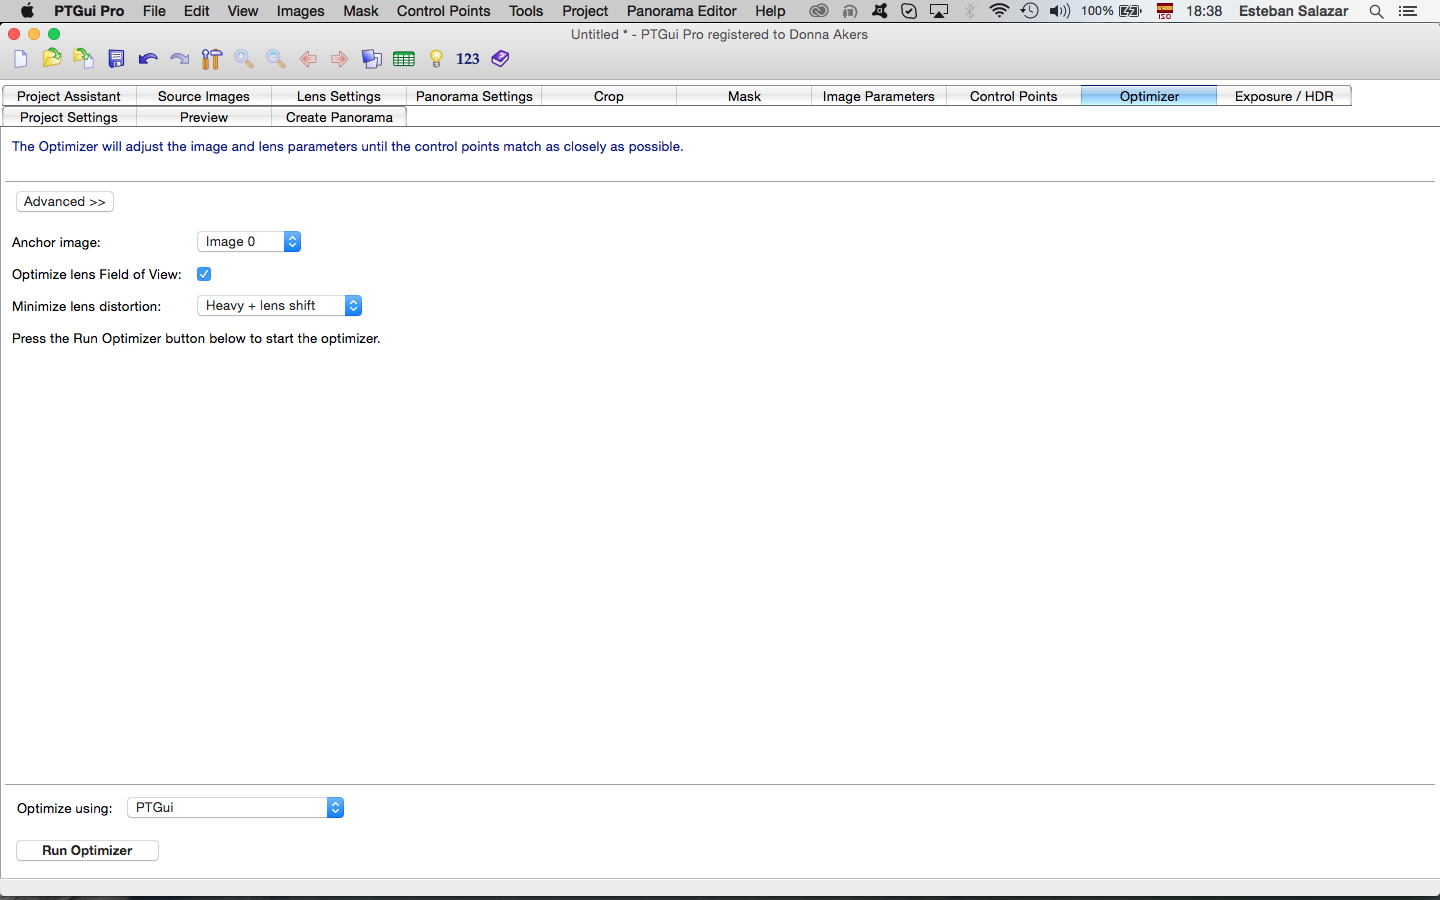Open the Panorama Editor menu
1440x900 pixels.
coord(681,11)
